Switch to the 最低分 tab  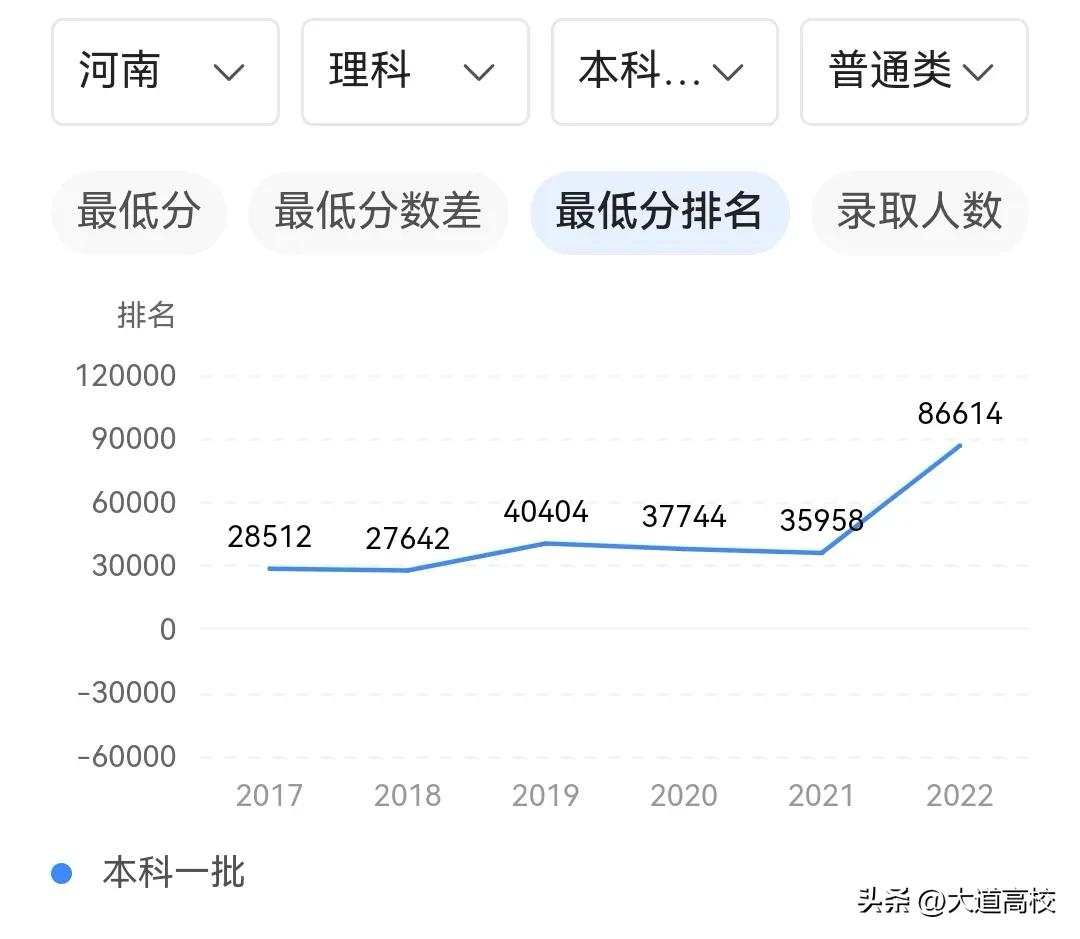coord(138,211)
